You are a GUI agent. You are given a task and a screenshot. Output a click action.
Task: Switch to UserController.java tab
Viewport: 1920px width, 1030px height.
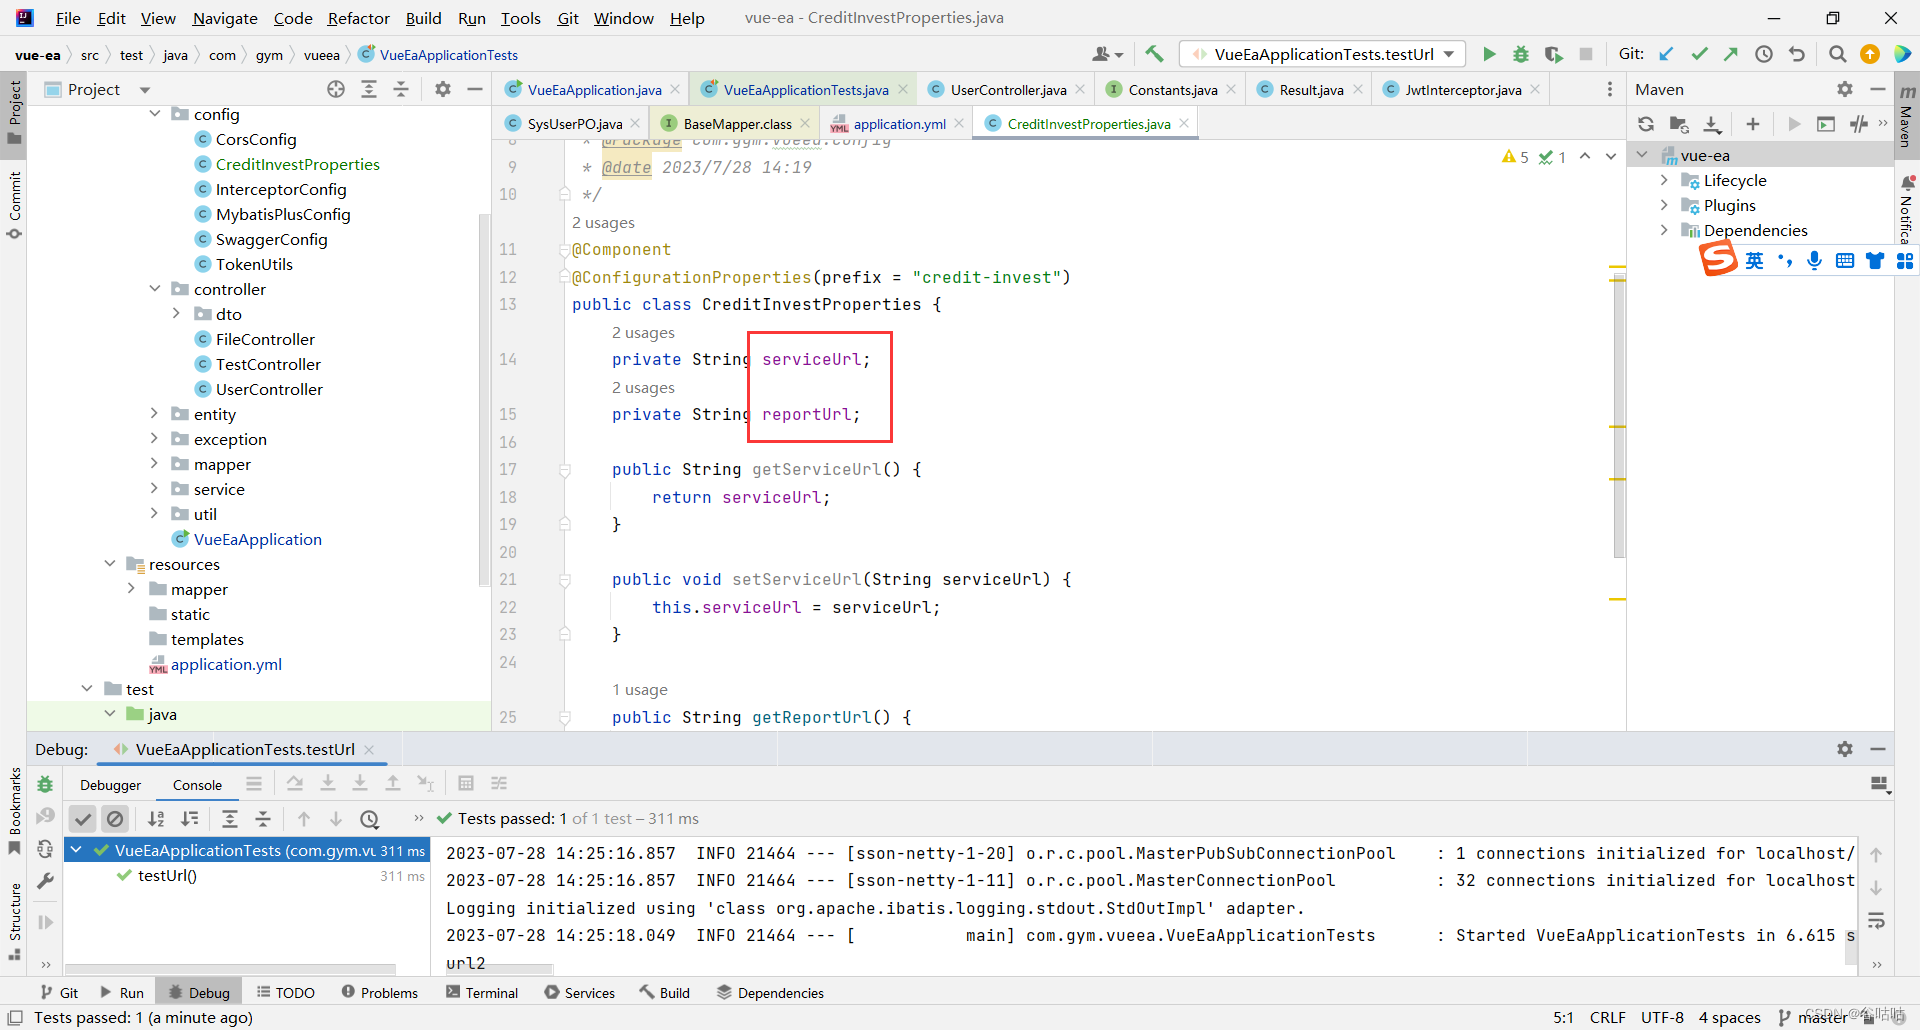coord(1008,90)
